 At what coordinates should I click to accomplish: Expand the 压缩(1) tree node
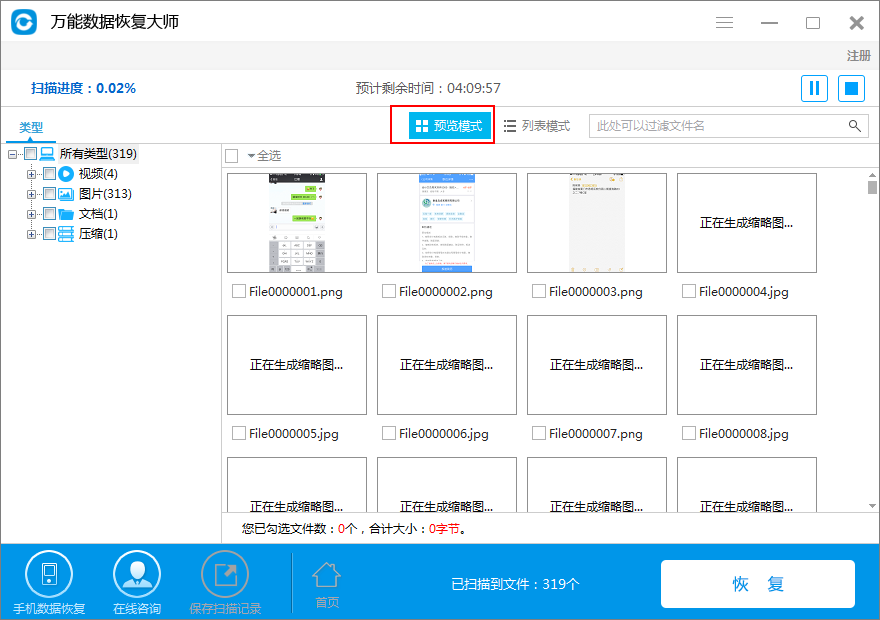pyautogui.click(x=31, y=235)
